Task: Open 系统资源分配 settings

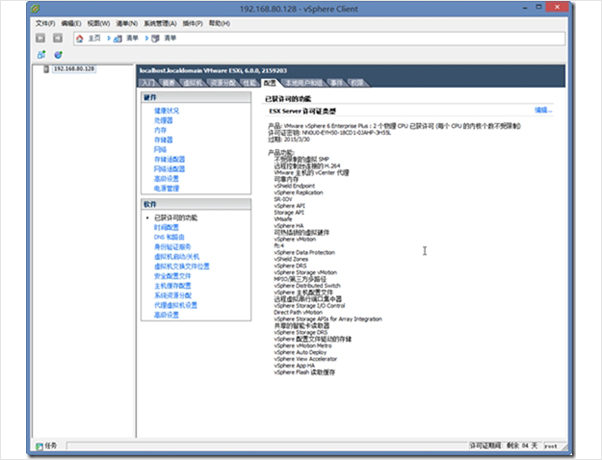Action: [x=173, y=295]
